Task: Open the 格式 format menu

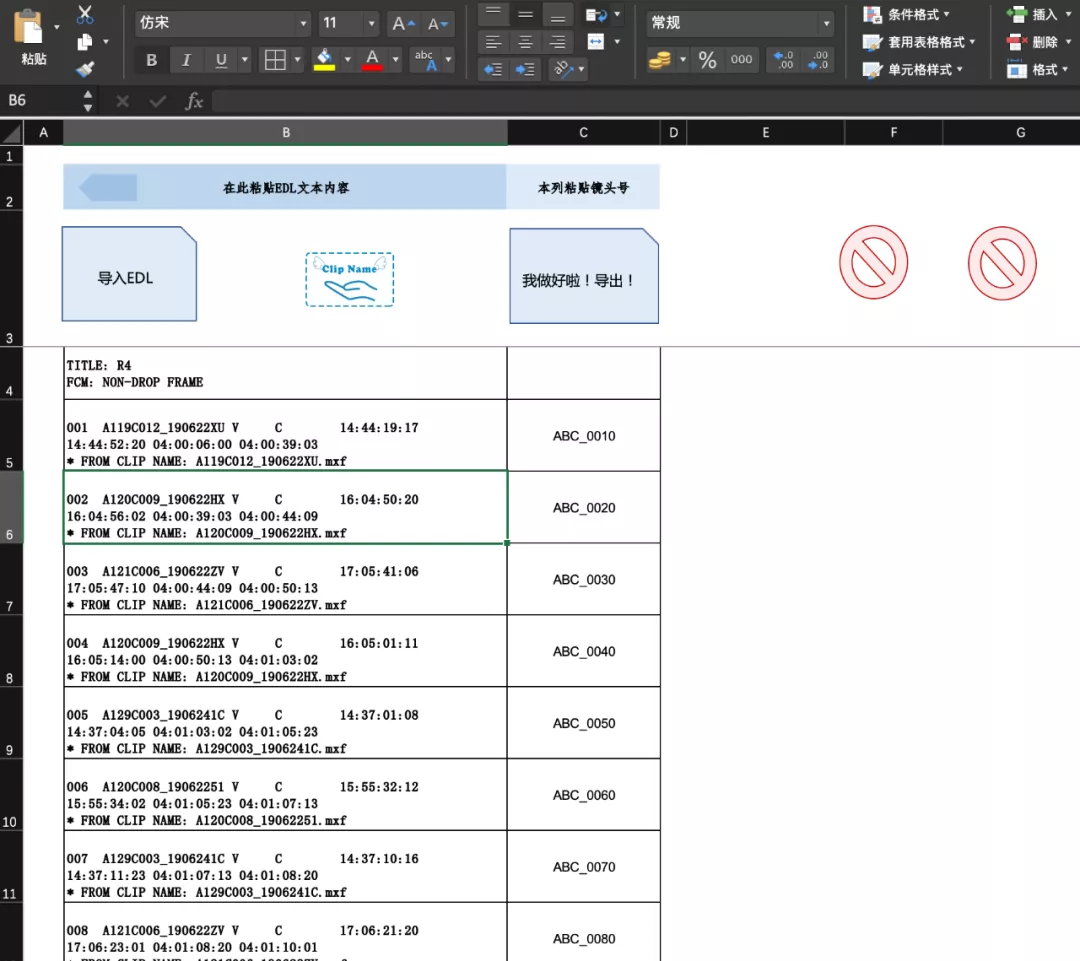Action: tap(1038, 70)
